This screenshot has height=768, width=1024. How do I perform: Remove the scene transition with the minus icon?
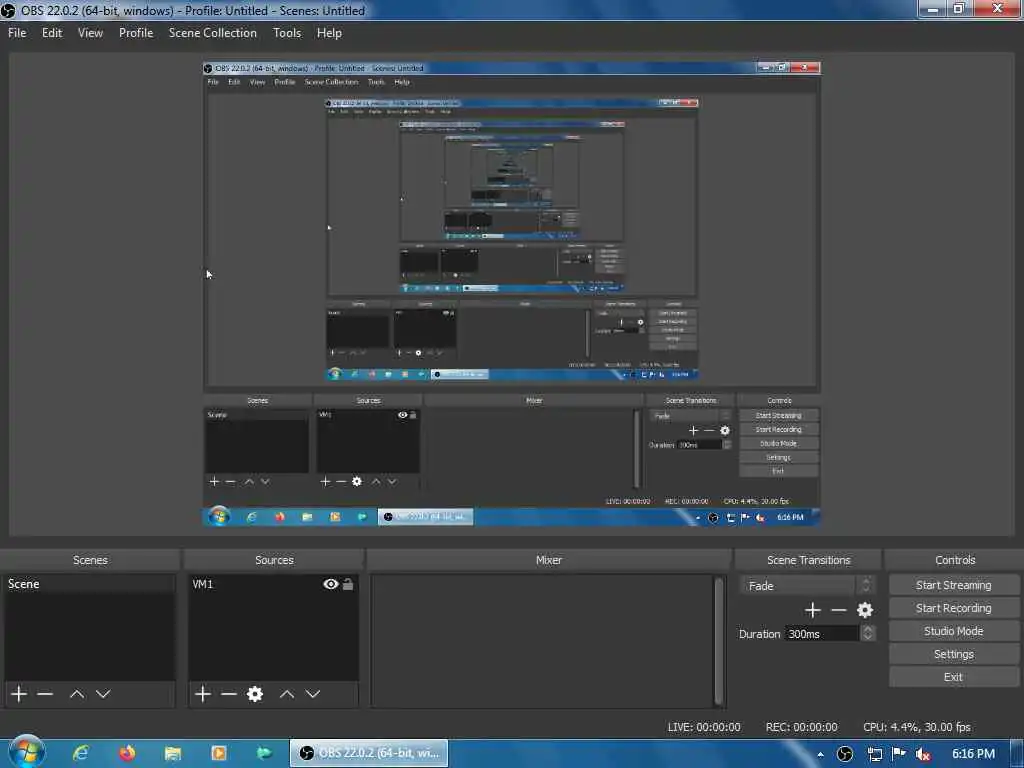click(839, 610)
